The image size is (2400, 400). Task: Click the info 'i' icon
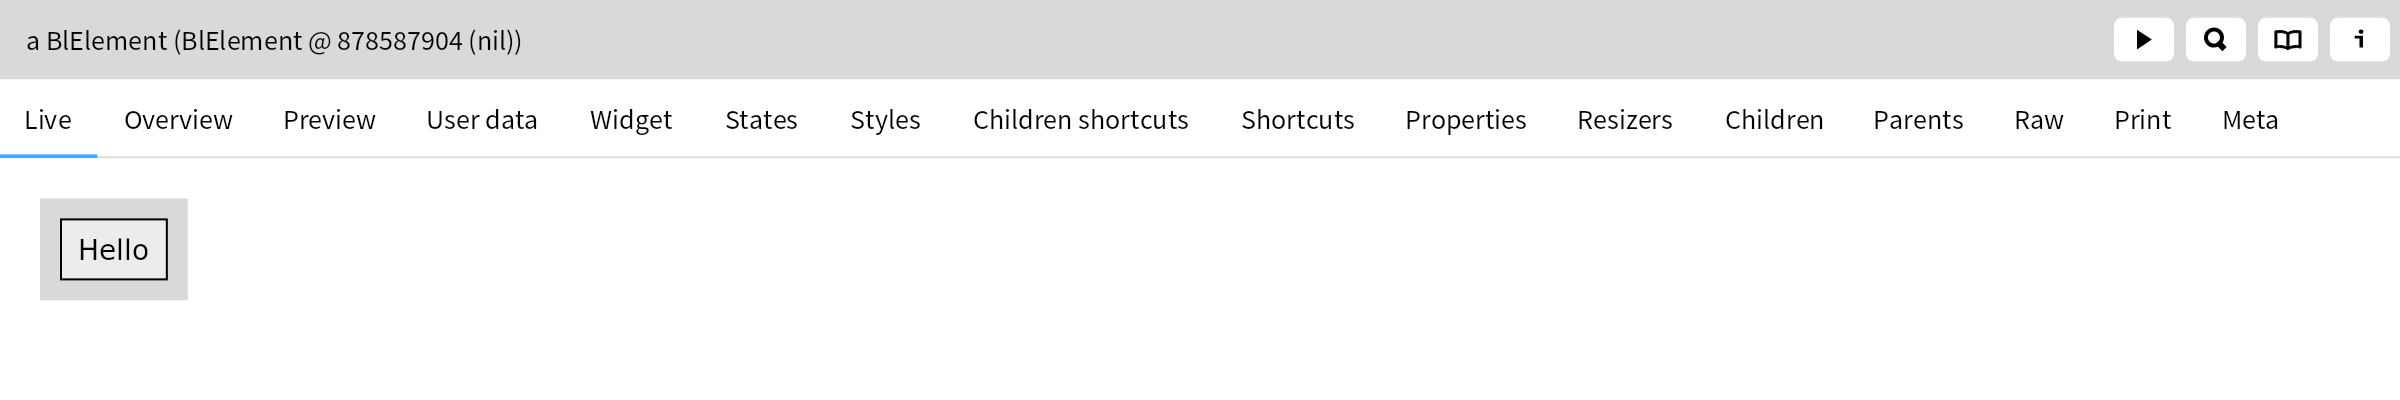click(2359, 40)
